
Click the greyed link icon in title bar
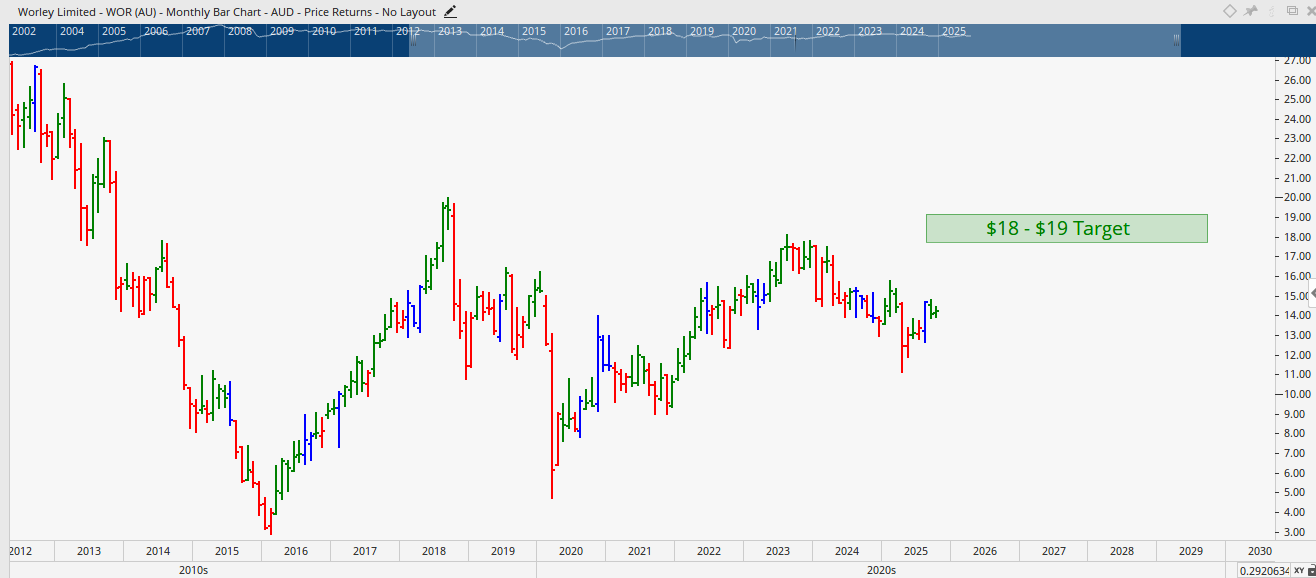[1271, 11]
